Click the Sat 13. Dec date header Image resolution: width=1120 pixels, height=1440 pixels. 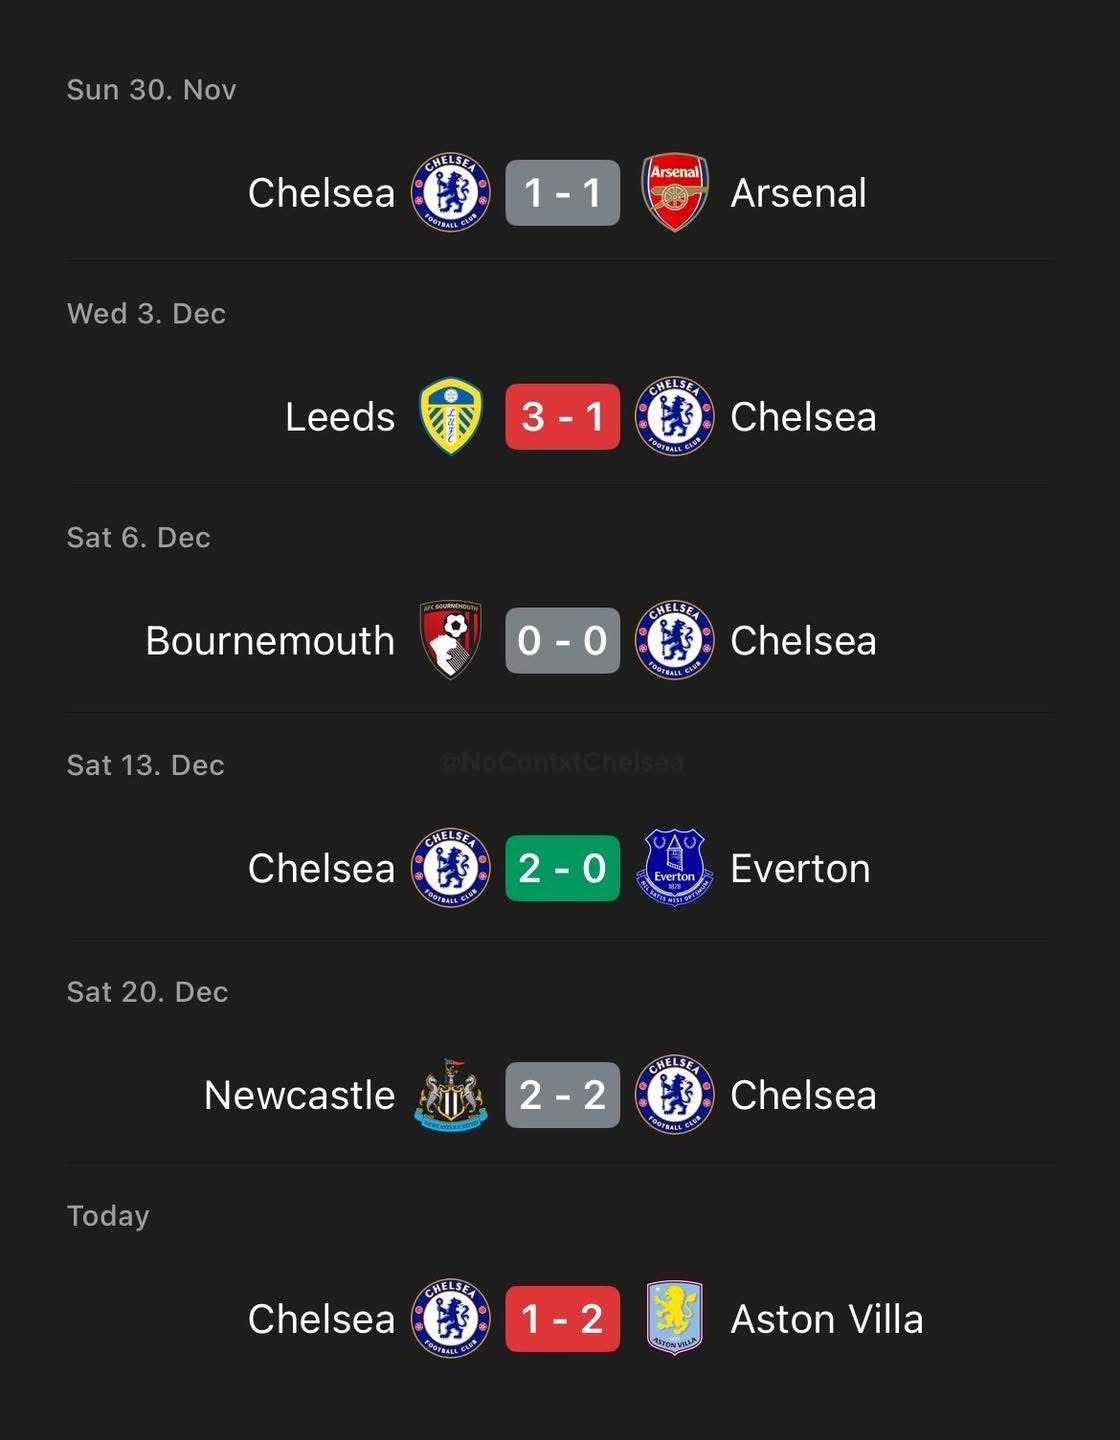(145, 765)
